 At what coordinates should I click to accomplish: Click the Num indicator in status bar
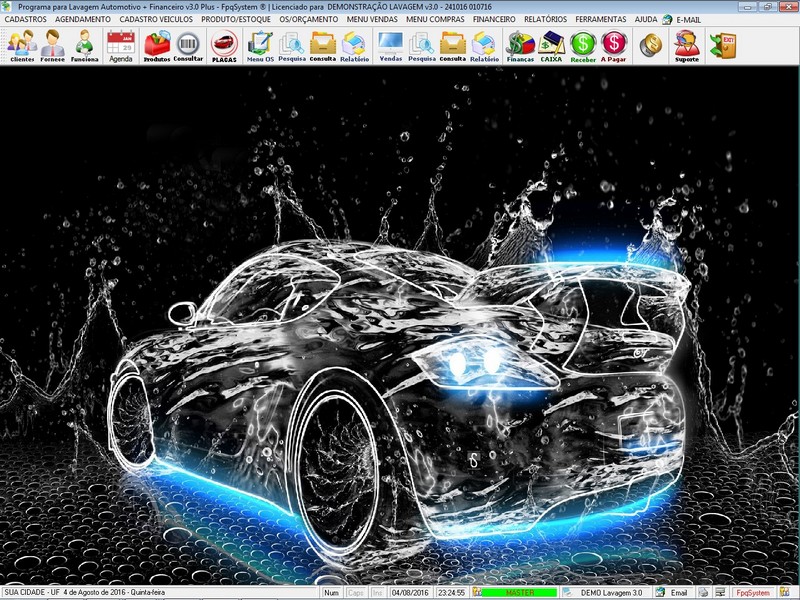[x=331, y=593]
